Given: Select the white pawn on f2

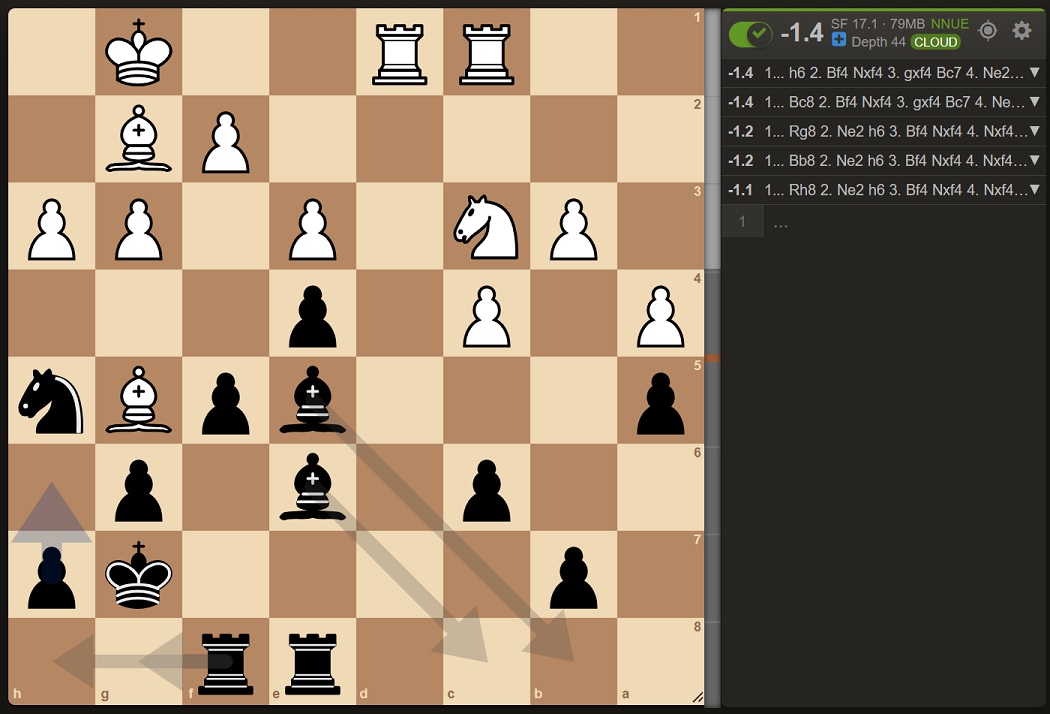Looking at the screenshot, I should coord(226,143).
